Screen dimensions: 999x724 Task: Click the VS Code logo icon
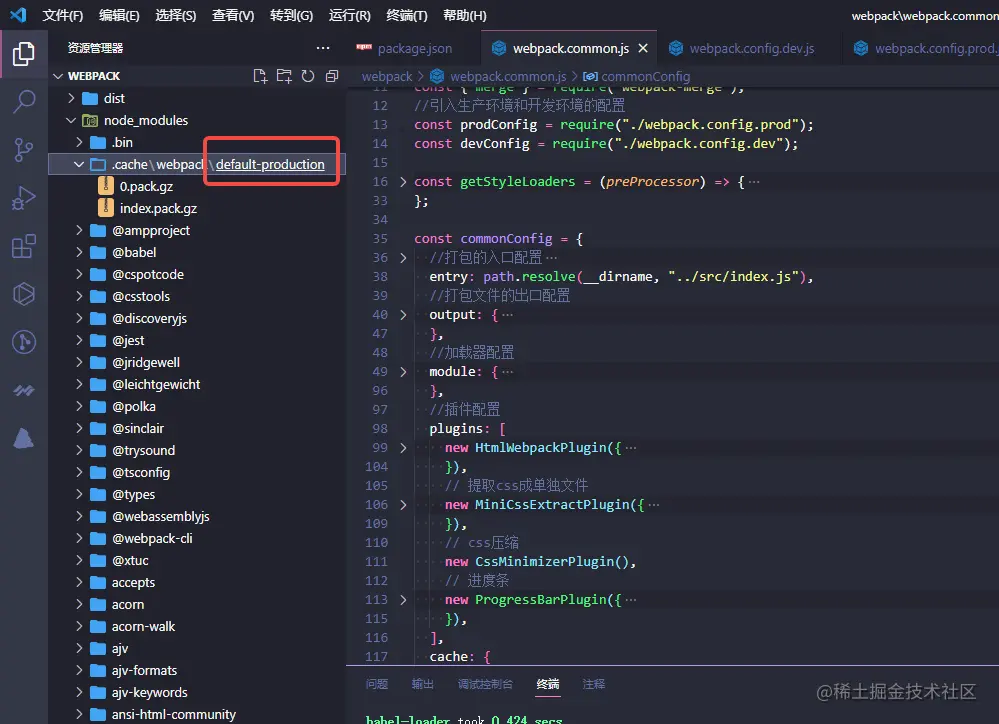pyautogui.click(x=18, y=15)
